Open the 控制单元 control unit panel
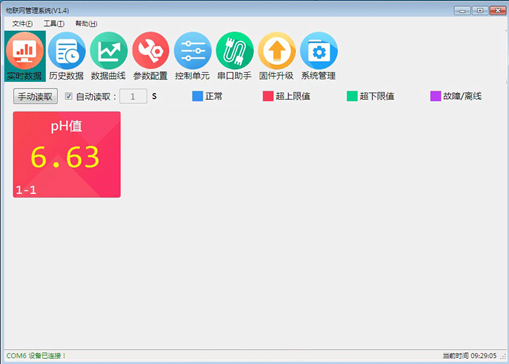 193,56
